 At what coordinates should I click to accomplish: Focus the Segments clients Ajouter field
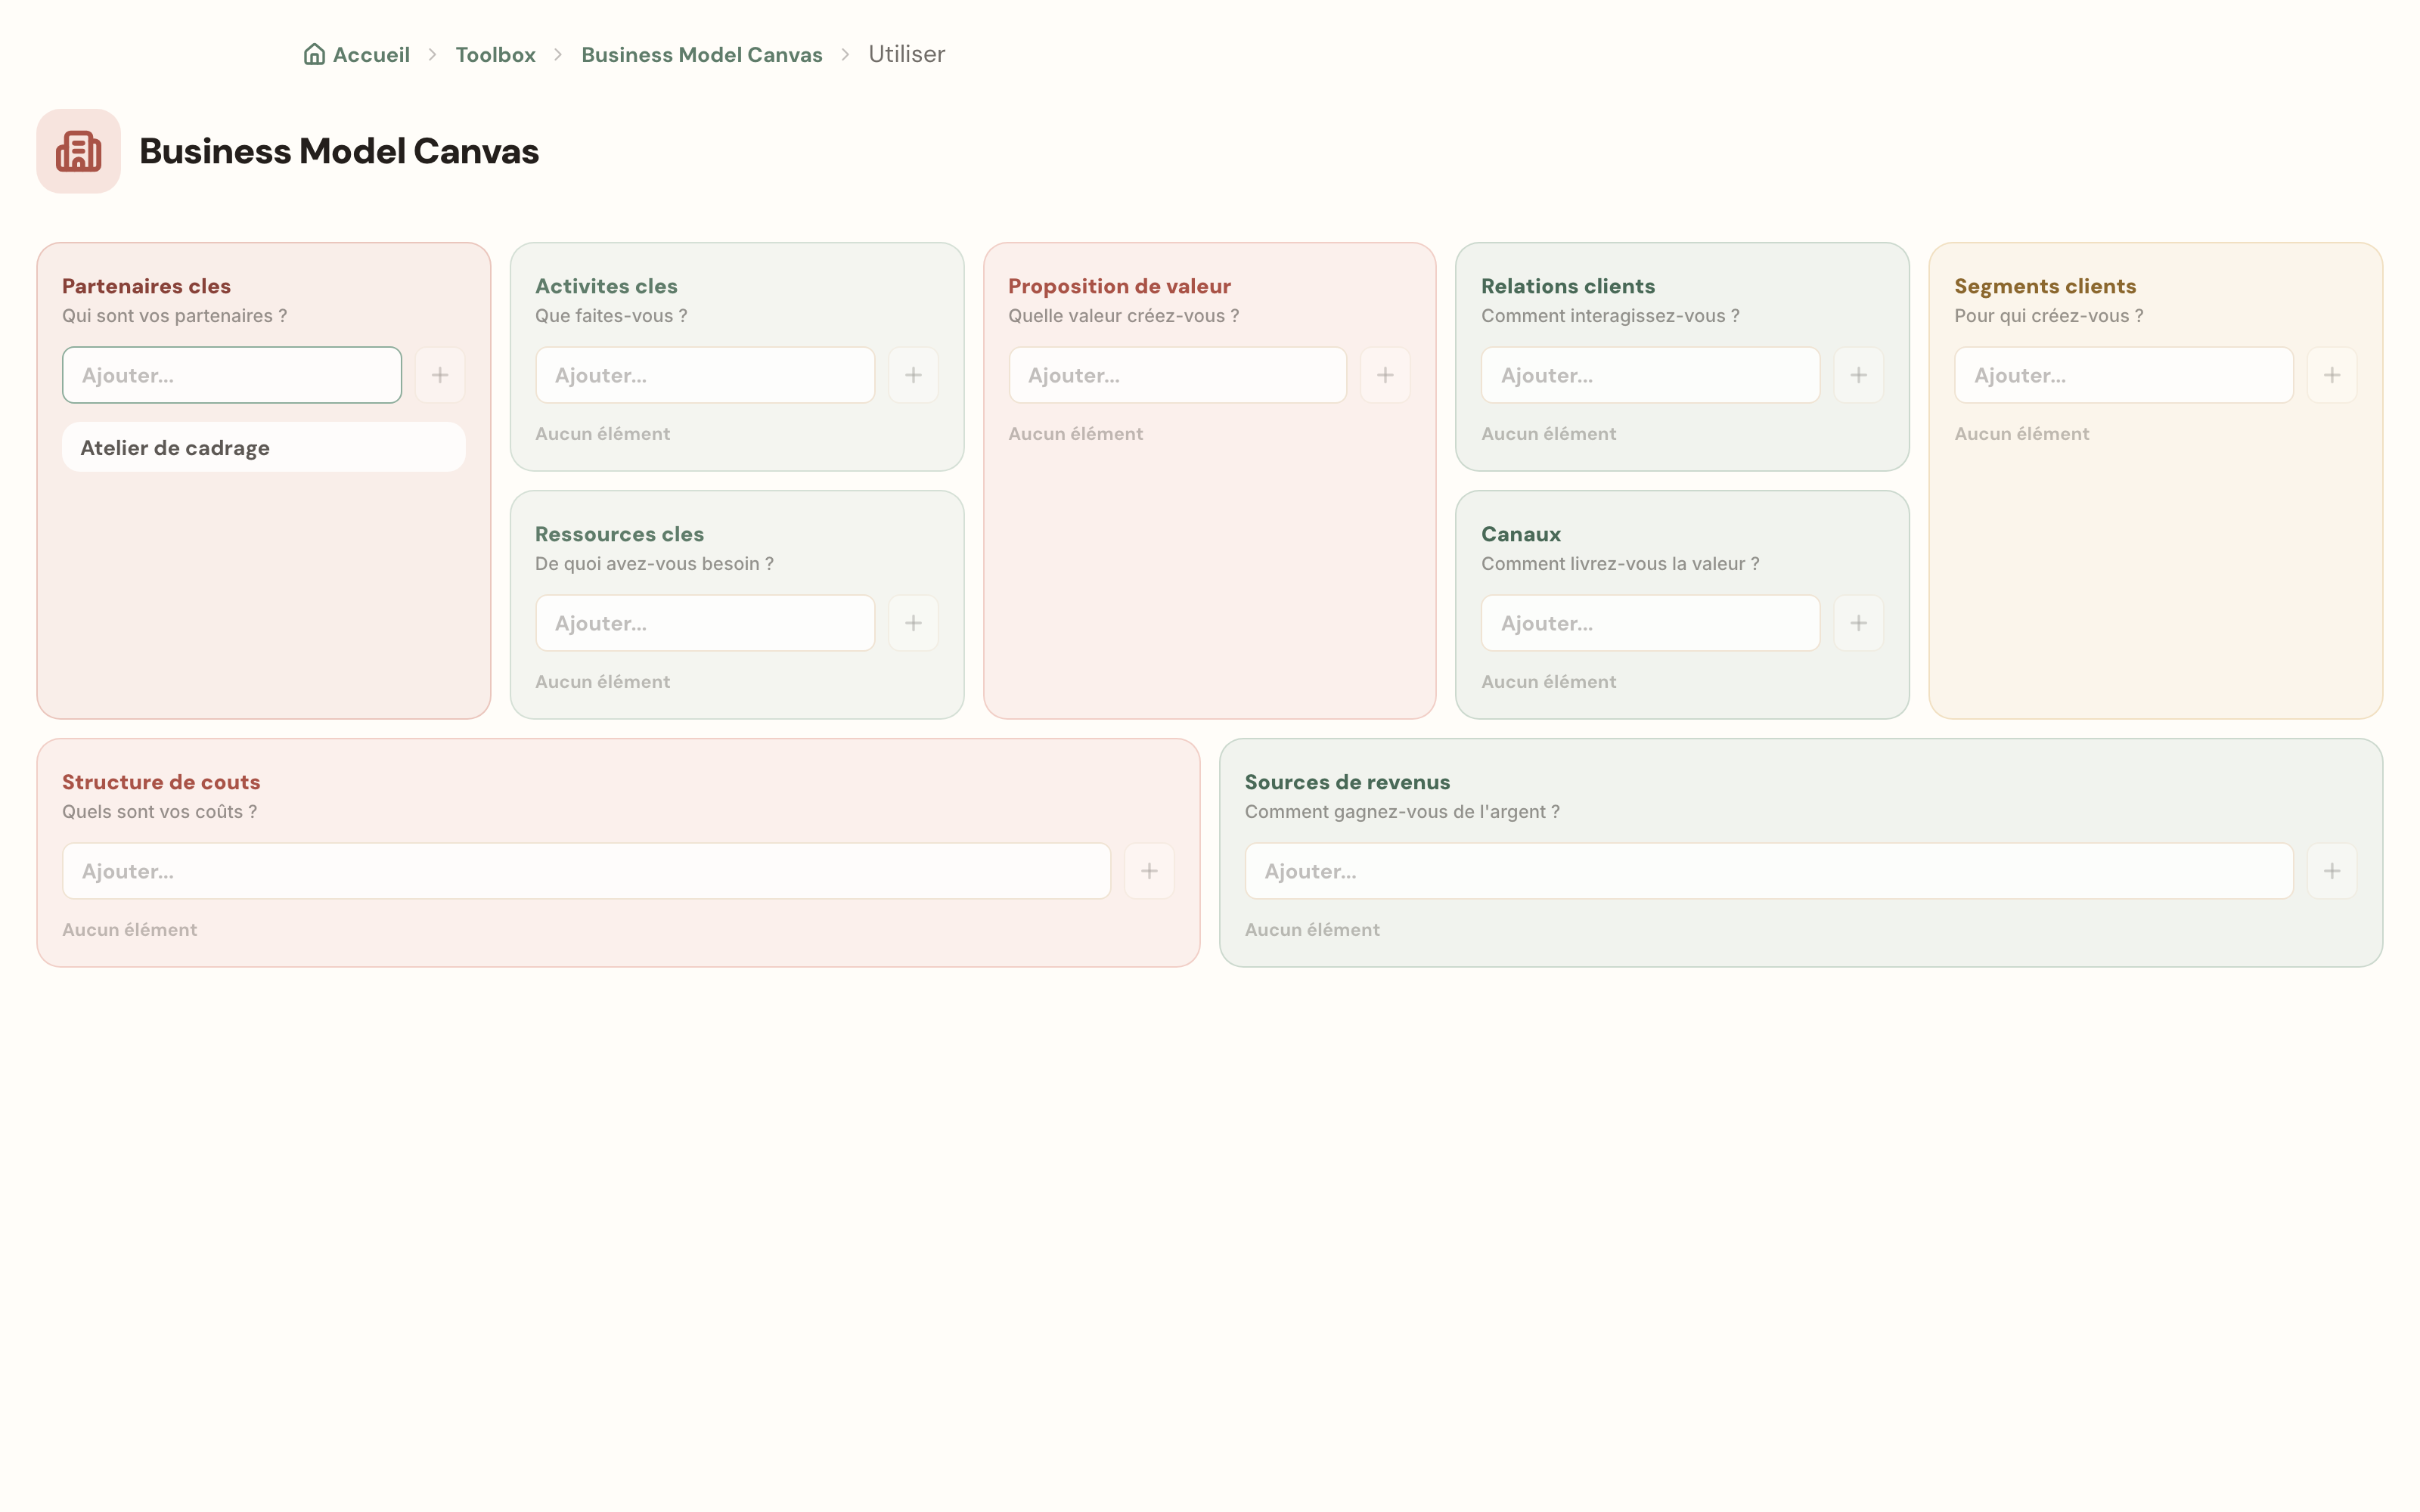pos(2124,375)
